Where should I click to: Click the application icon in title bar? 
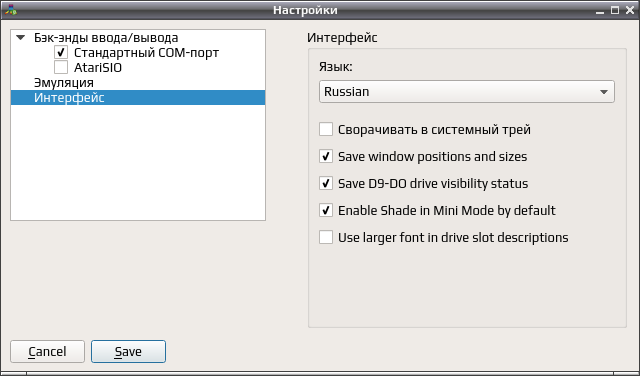(11, 10)
